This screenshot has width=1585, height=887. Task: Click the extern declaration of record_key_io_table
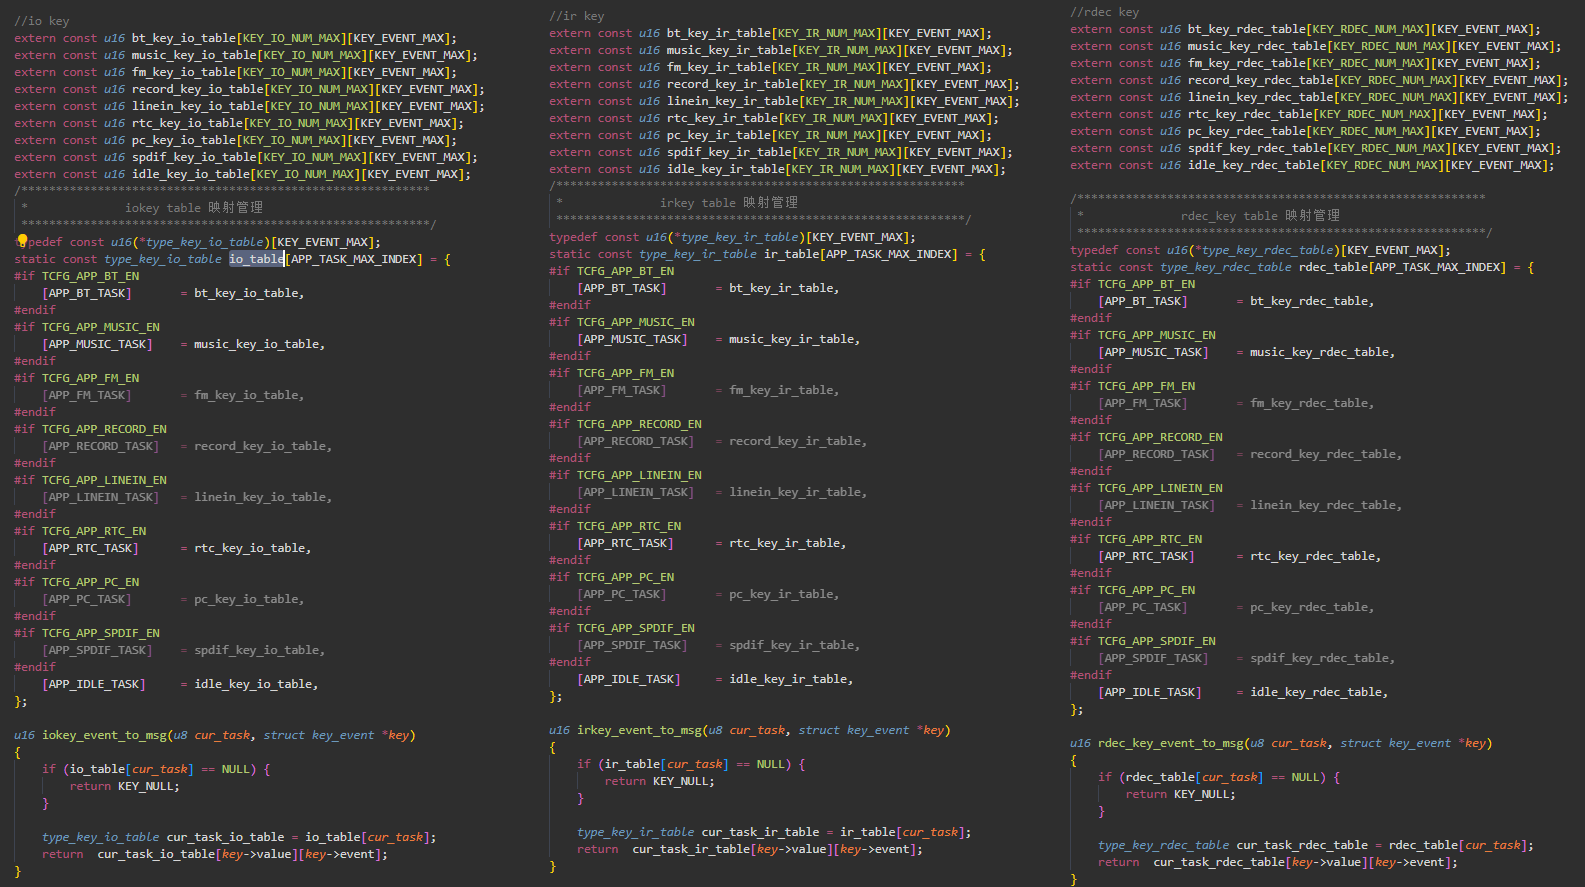[249, 89]
